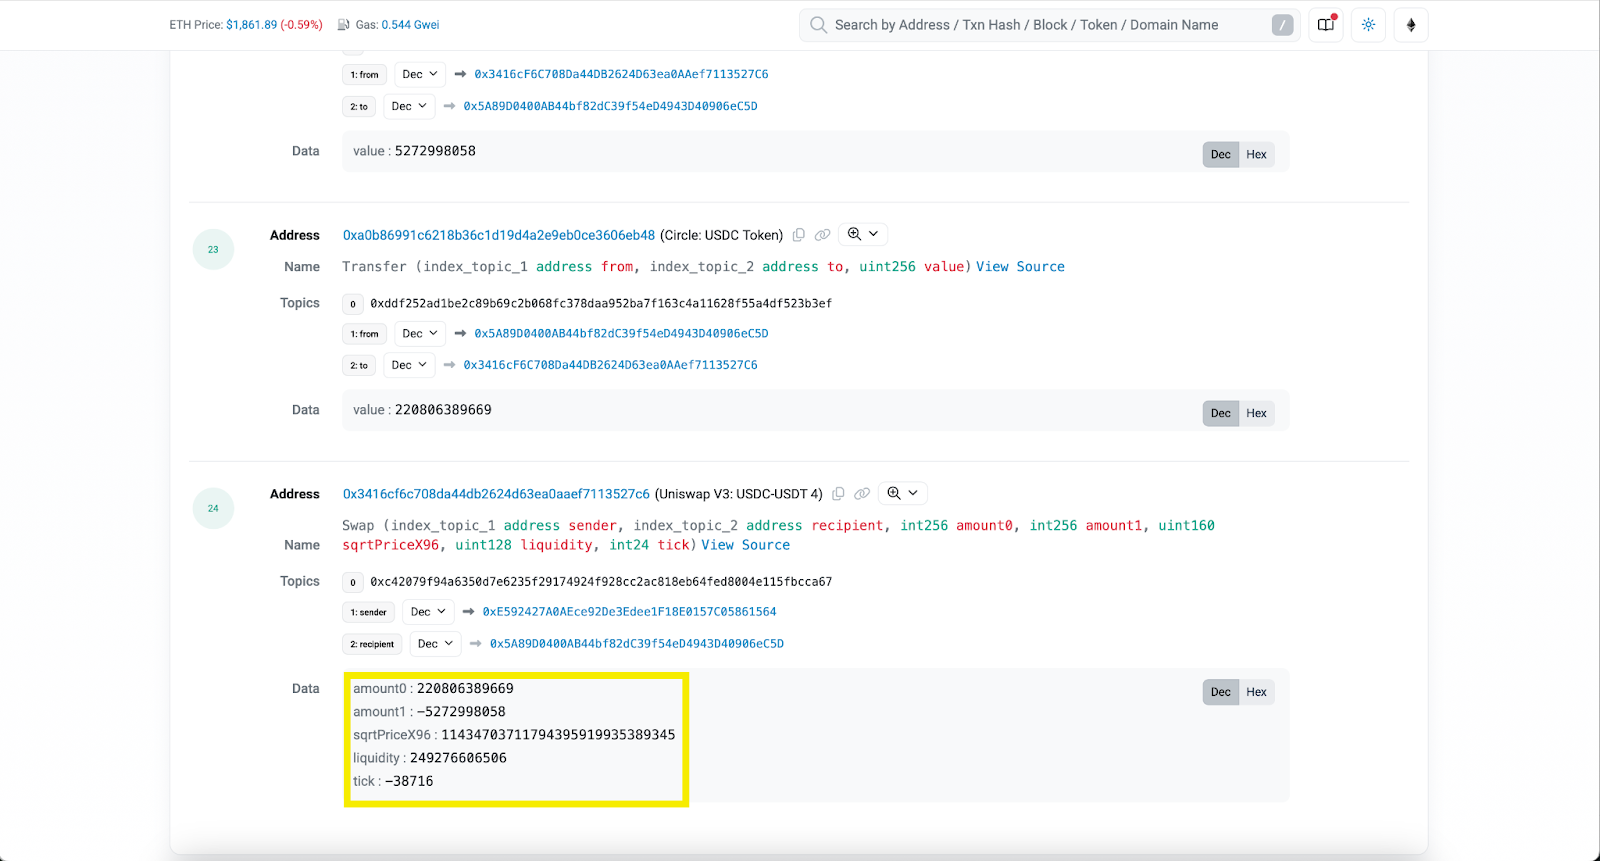Click the 0.544 Gwei gas link

[x=410, y=25]
